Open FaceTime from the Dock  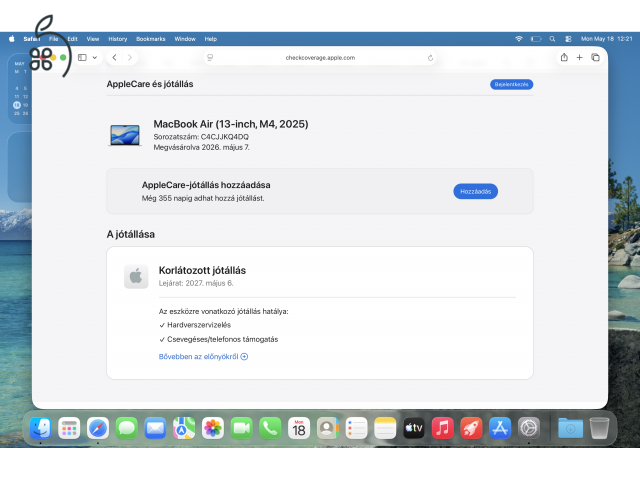click(x=242, y=428)
